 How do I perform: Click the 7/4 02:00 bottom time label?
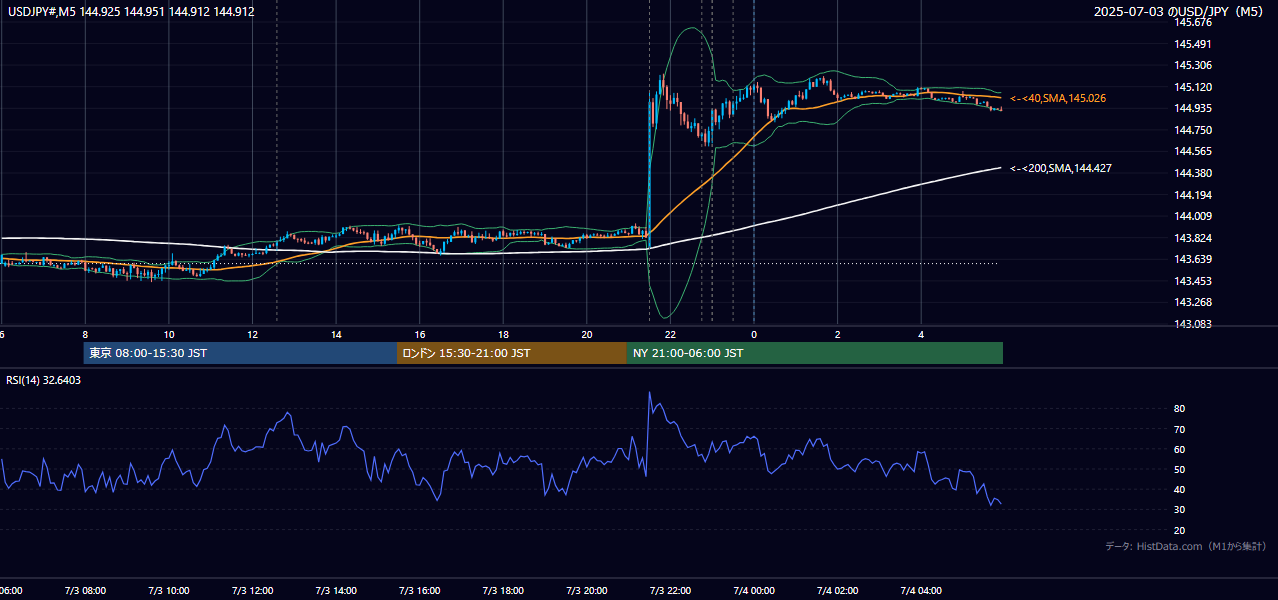pos(837,591)
